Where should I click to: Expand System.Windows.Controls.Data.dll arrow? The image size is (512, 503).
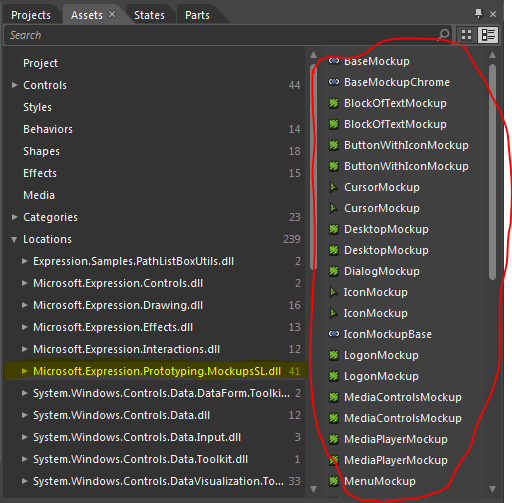click(x=24, y=415)
